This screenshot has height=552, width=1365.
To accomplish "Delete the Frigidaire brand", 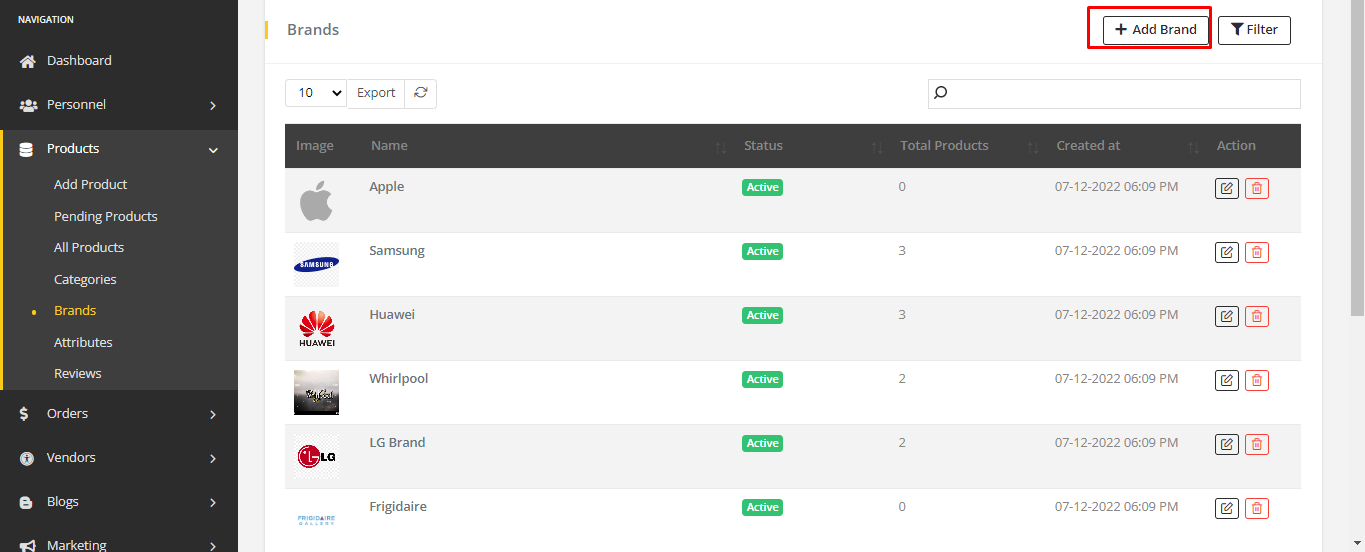I will pyautogui.click(x=1257, y=508).
